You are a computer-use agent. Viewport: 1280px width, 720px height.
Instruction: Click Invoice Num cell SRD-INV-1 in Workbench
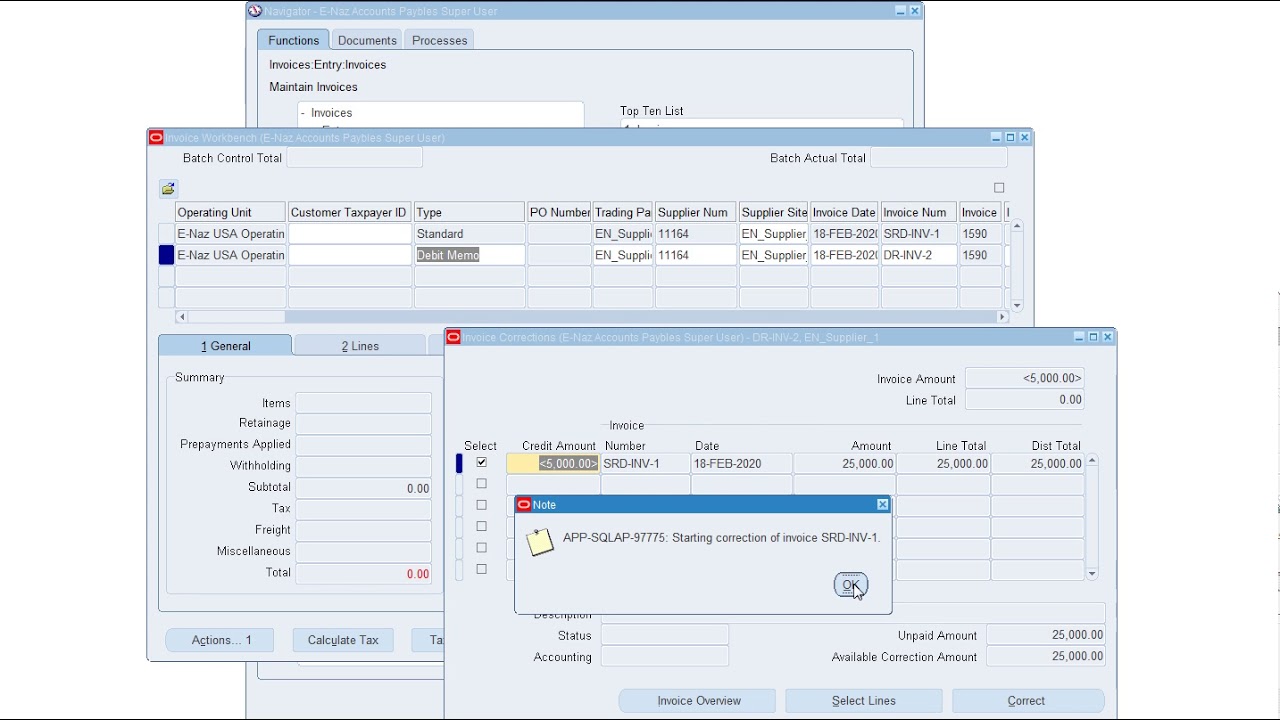(x=918, y=234)
